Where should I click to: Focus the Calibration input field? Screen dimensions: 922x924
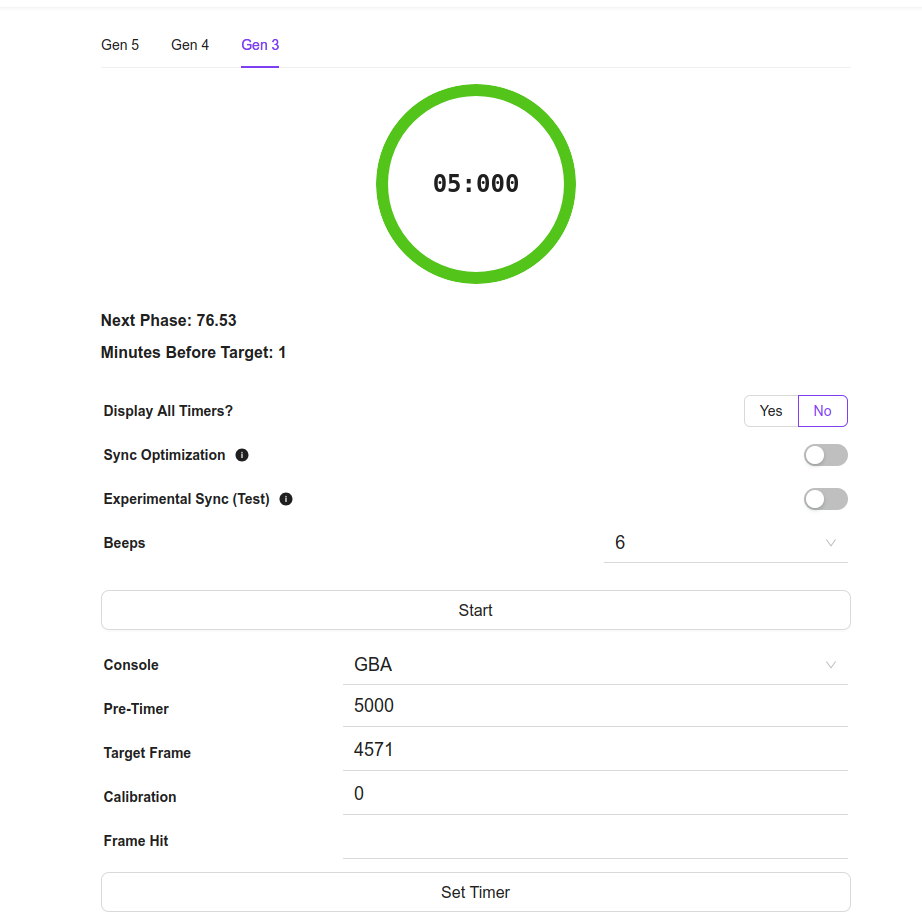(x=595, y=794)
